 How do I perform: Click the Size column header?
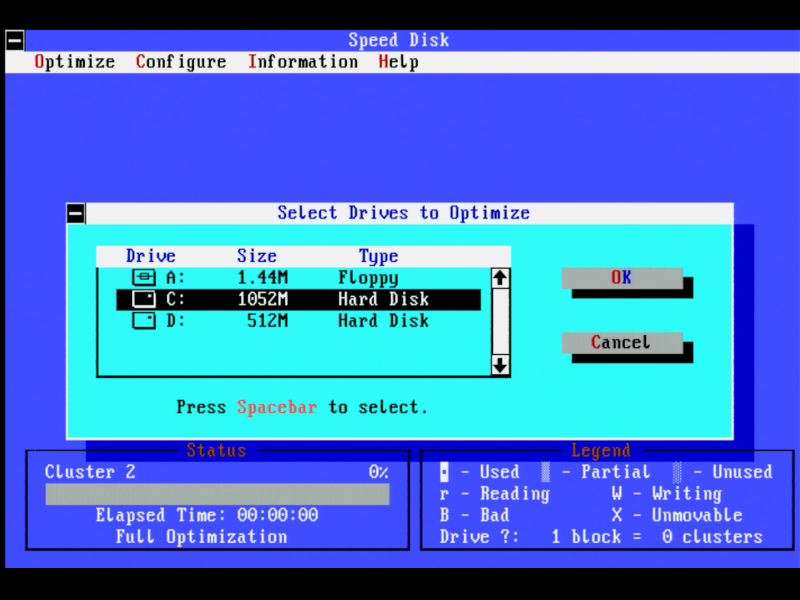point(257,256)
